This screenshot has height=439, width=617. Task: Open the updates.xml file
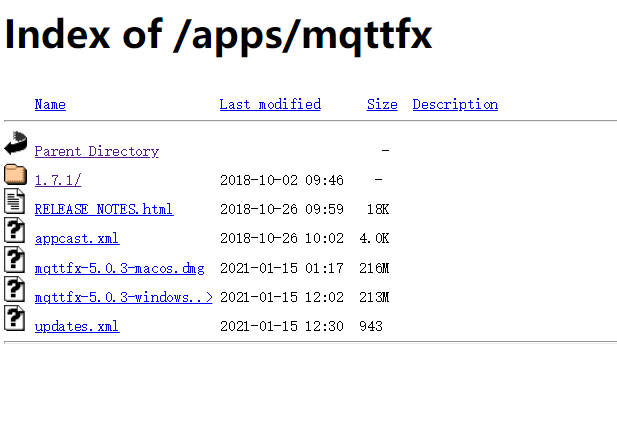click(x=77, y=326)
